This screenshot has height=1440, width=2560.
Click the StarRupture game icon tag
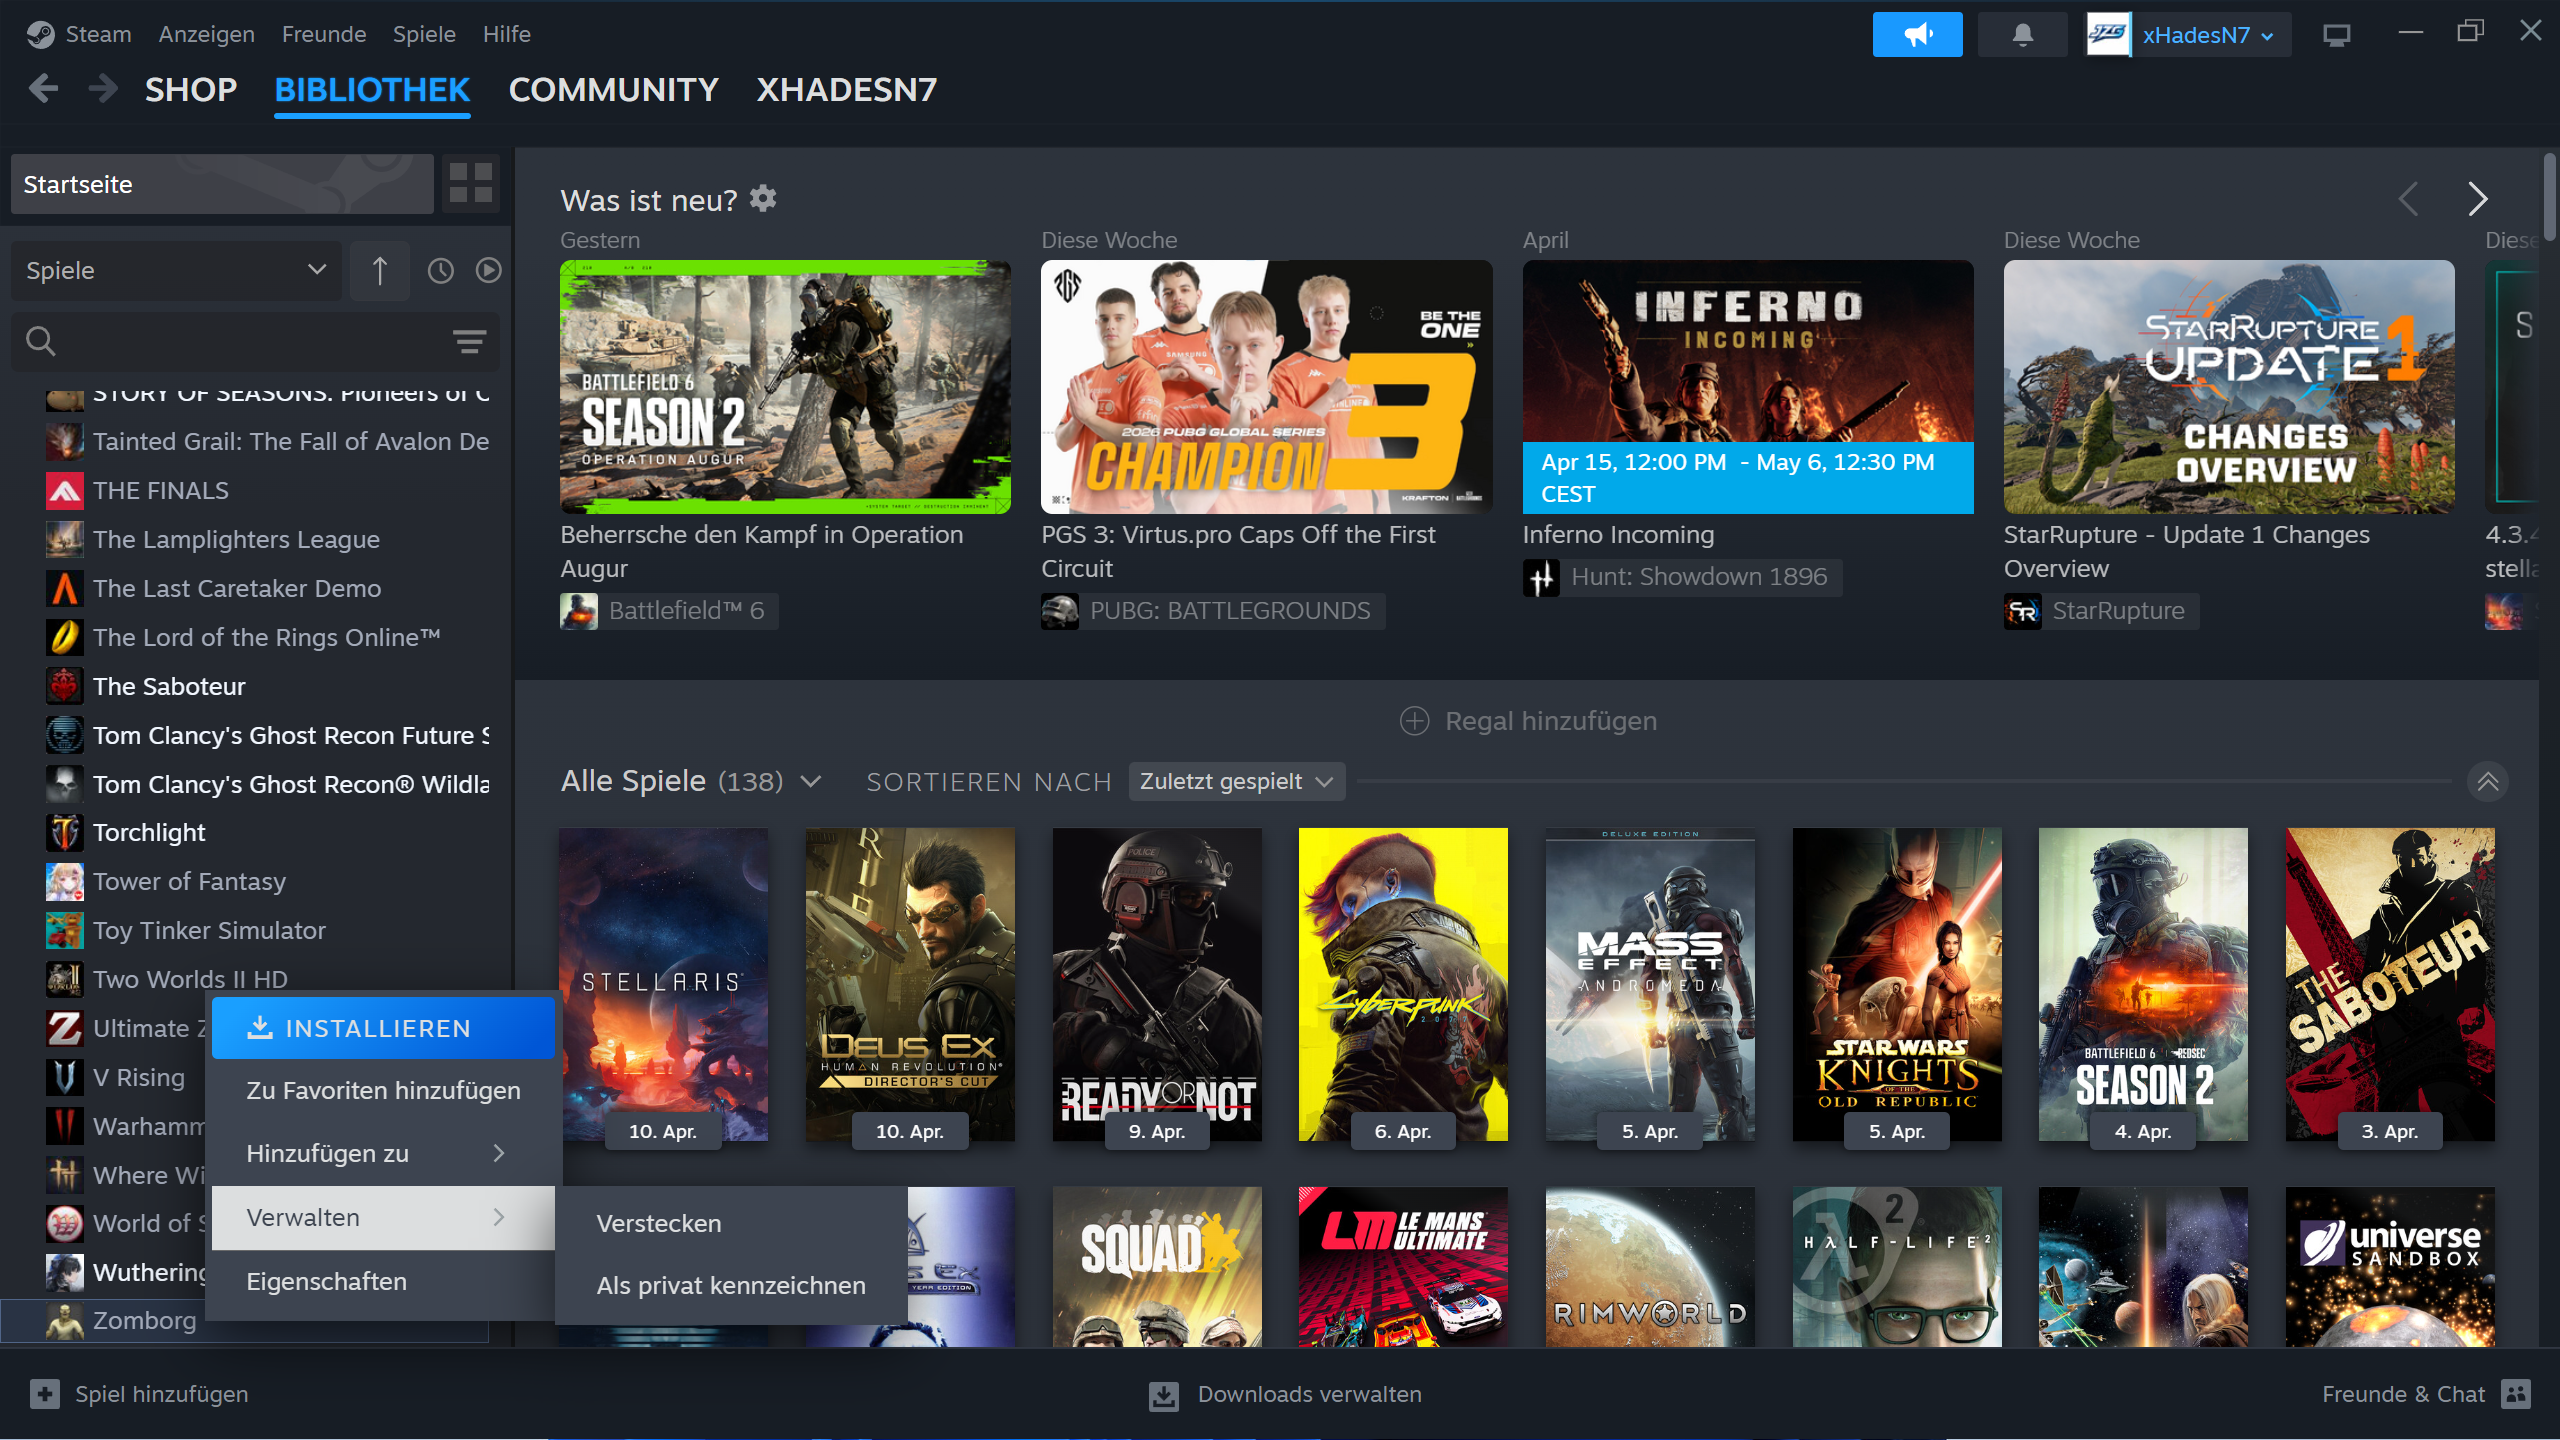click(2022, 611)
